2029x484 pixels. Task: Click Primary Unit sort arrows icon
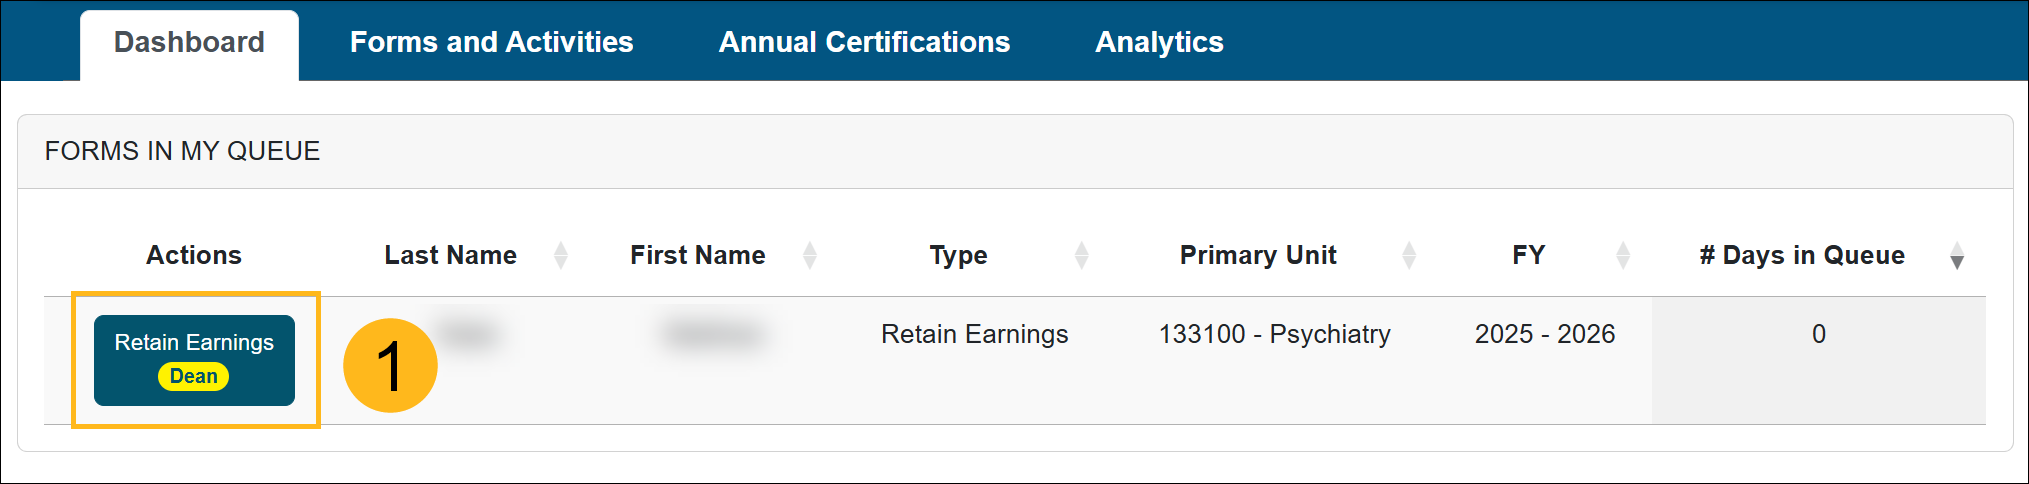pos(1409,256)
